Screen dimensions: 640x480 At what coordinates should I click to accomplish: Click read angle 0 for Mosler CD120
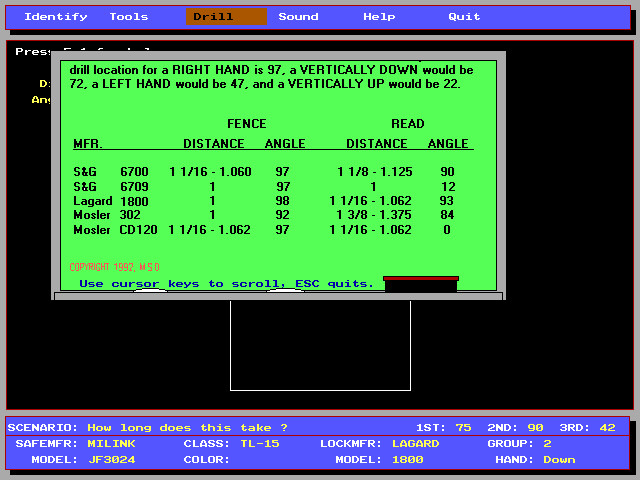[447, 229]
